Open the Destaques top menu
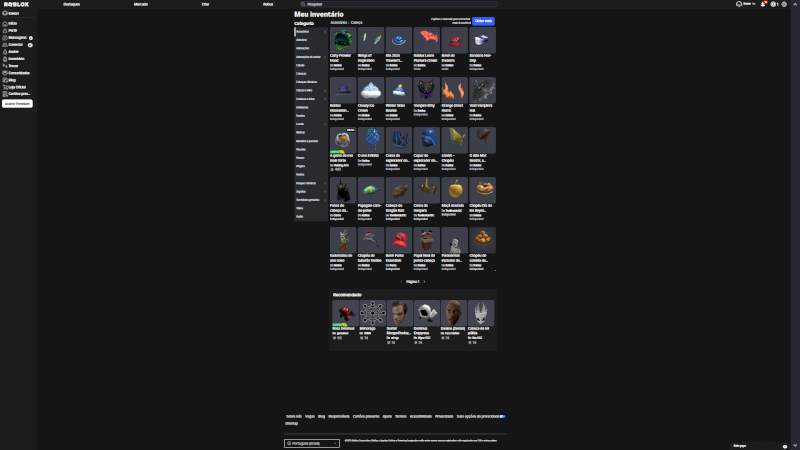Screen dimensions: 800x450 point(71,4)
